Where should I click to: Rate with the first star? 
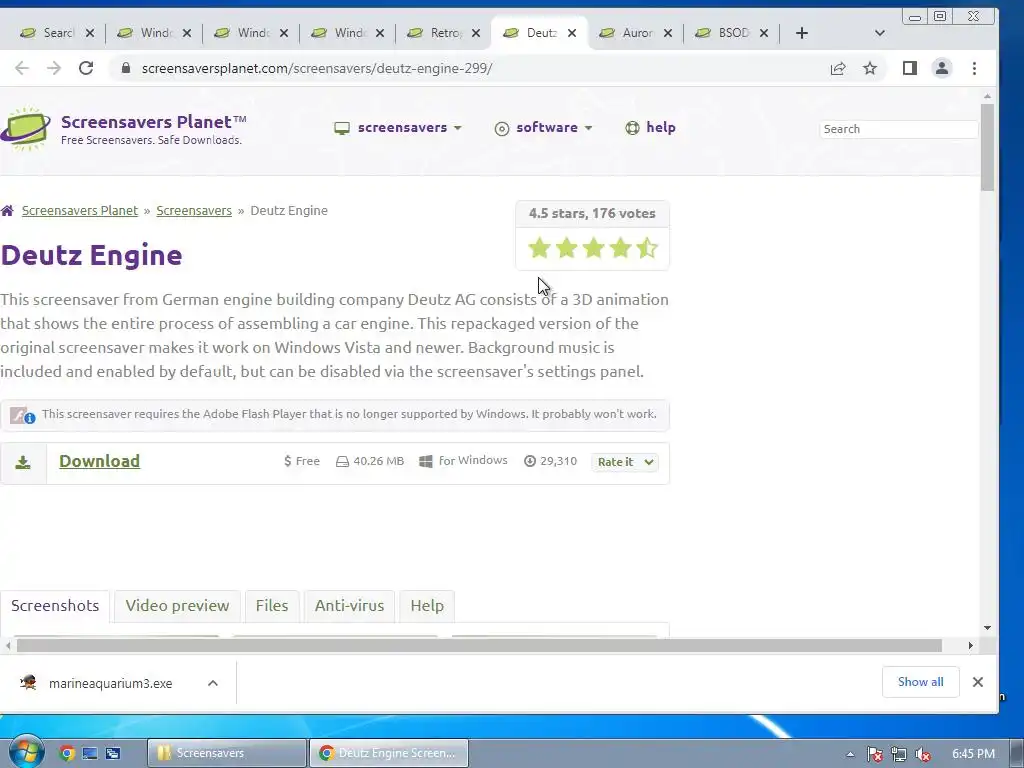(x=539, y=248)
